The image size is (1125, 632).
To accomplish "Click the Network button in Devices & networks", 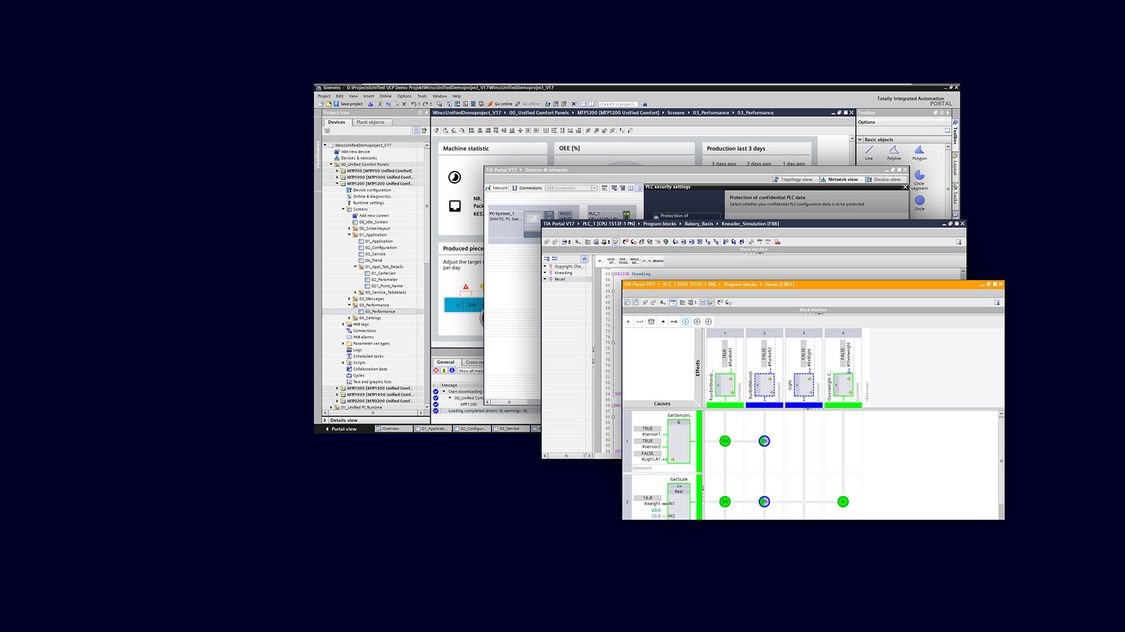I will coord(497,188).
